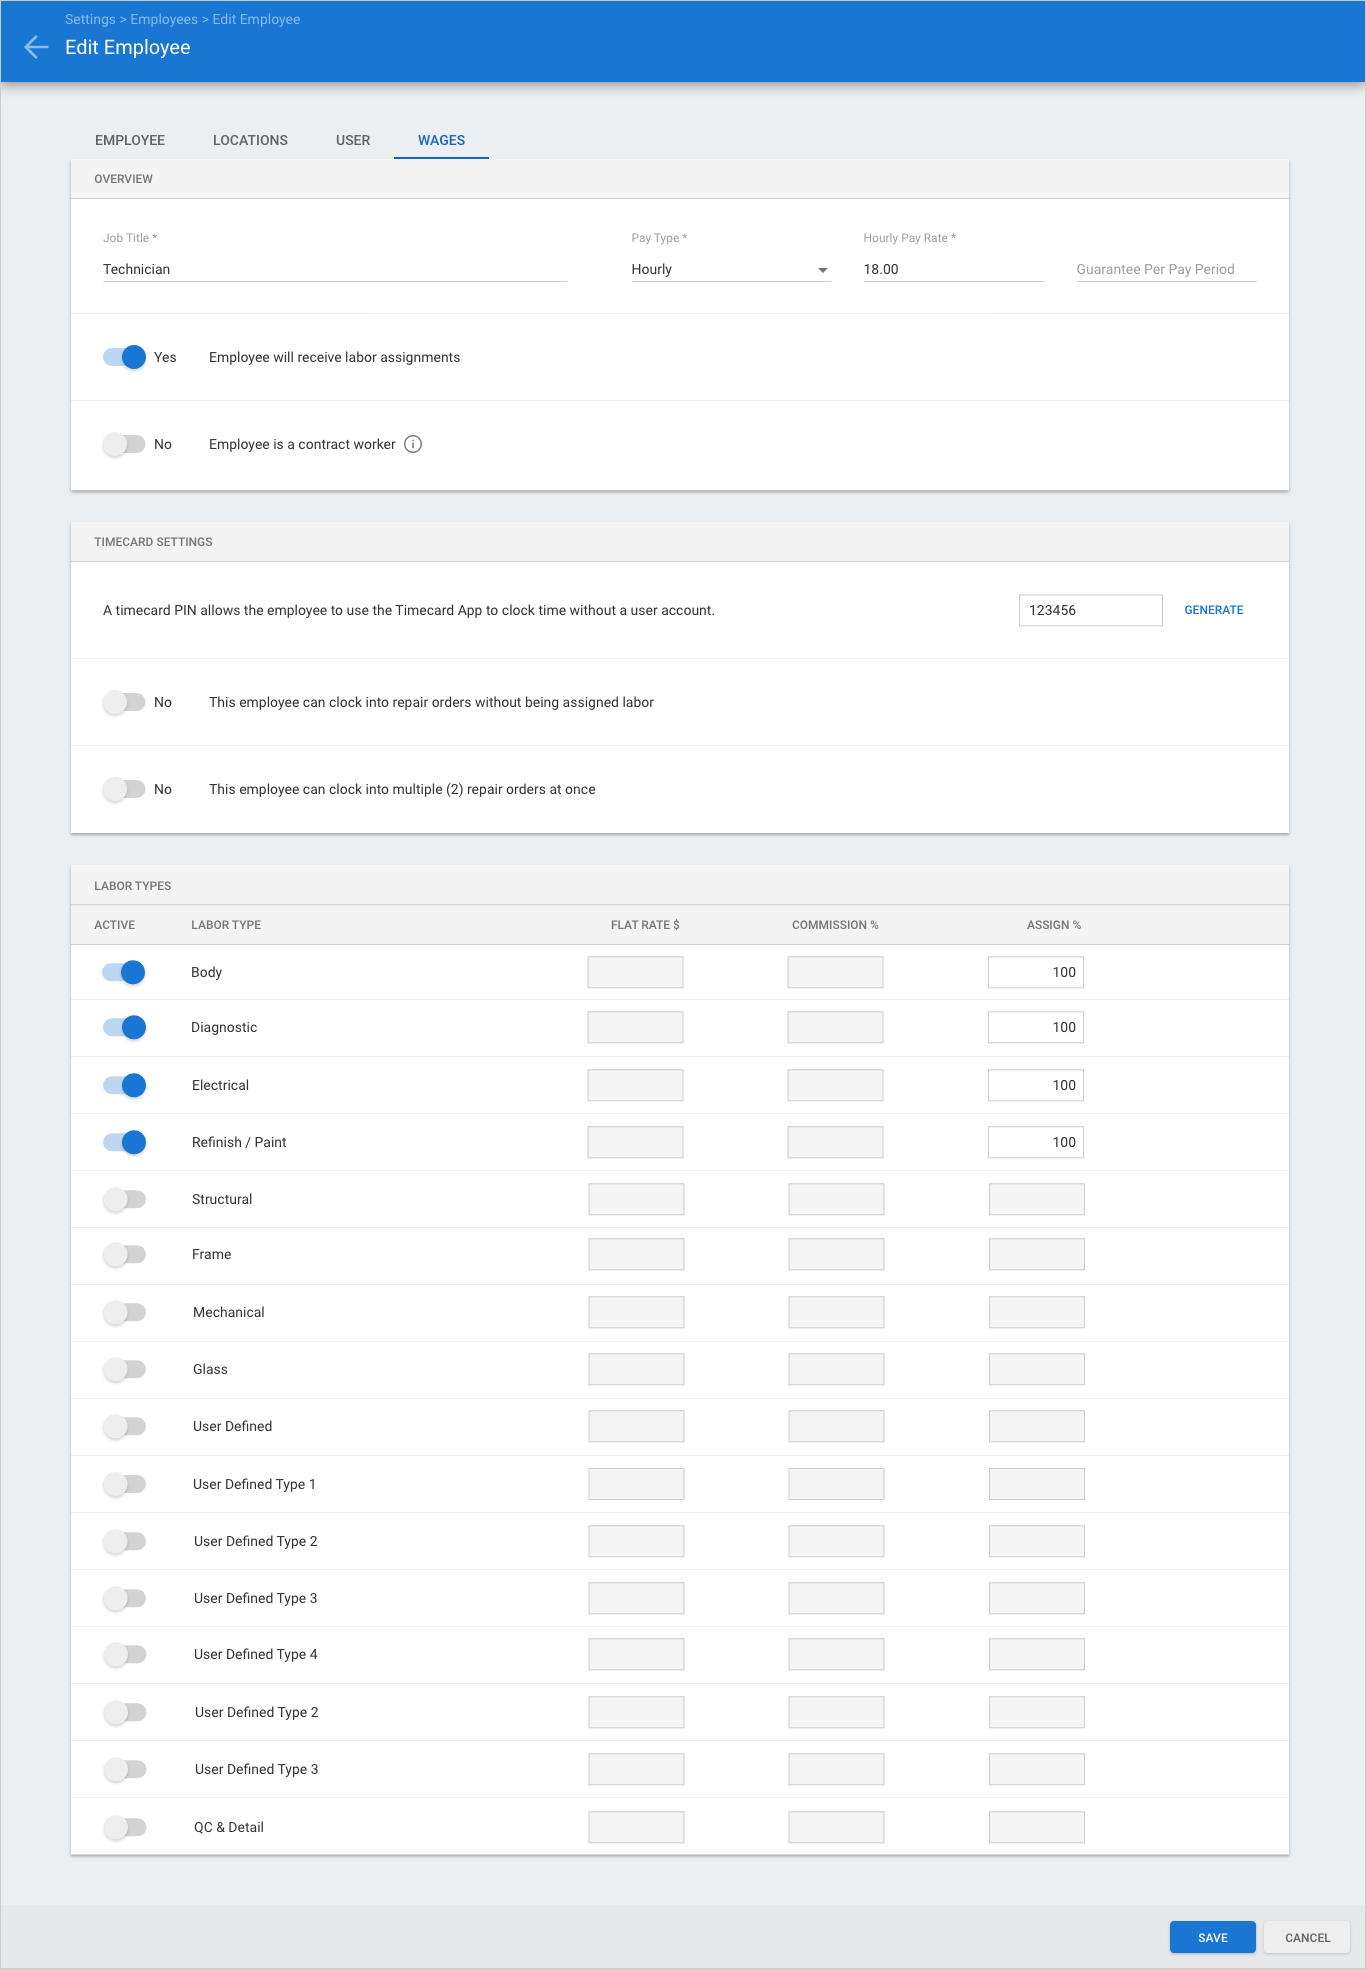Edit Body flat rate field
Image resolution: width=1366 pixels, height=1969 pixels.
[635, 972]
